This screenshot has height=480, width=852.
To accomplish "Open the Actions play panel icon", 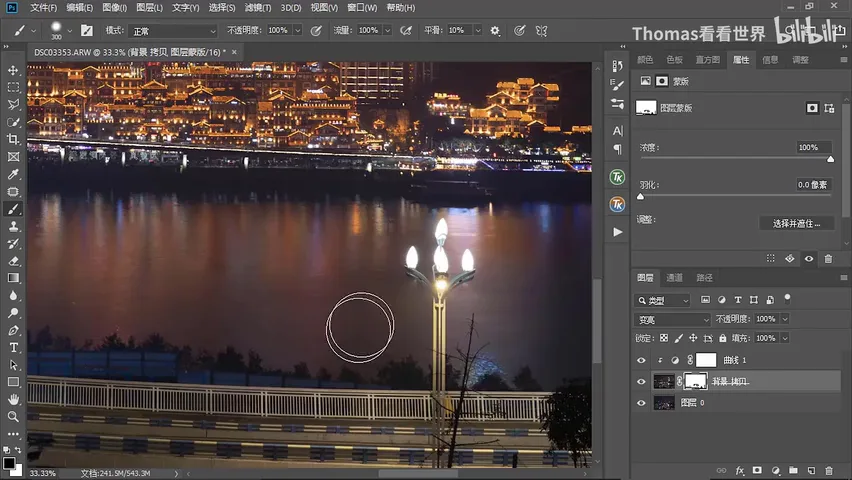I will point(618,232).
